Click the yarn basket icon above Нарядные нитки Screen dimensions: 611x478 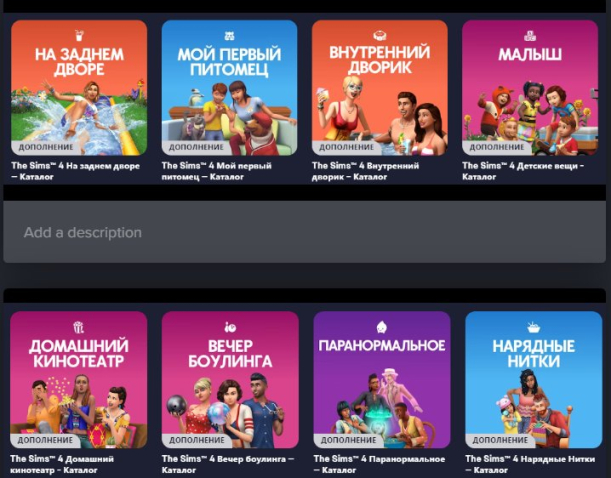[533, 327]
